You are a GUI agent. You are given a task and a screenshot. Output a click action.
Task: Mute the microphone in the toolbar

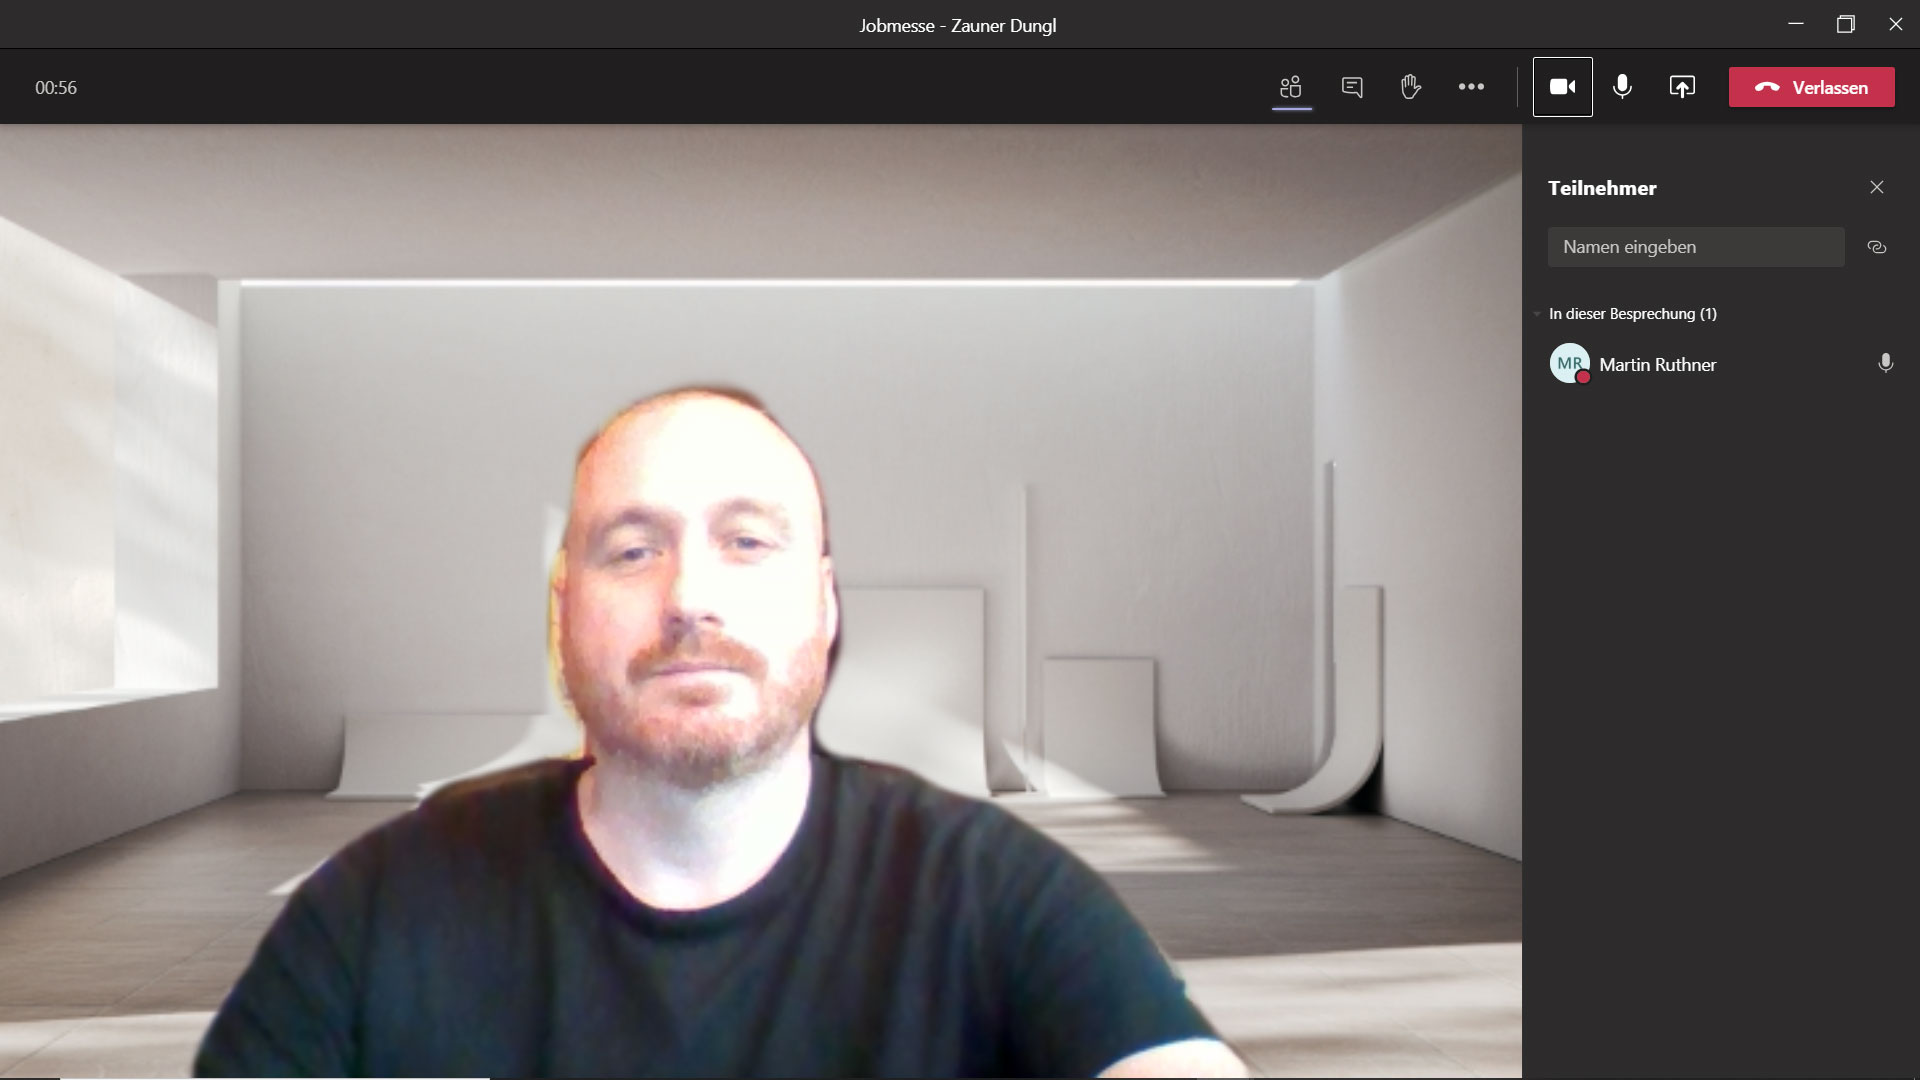pos(1622,87)
